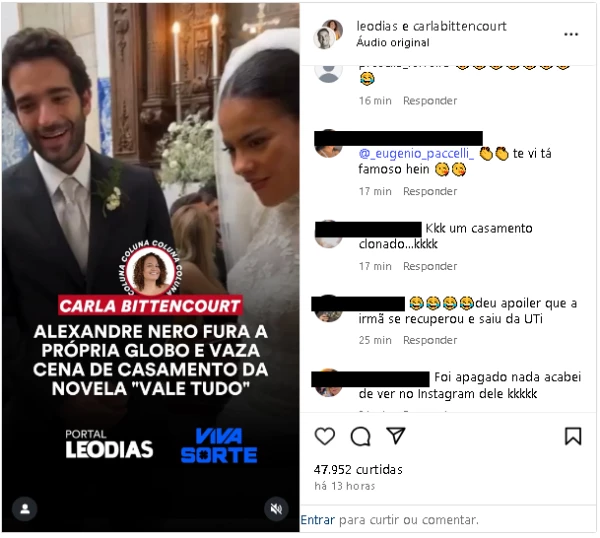Image resolution: width=600 pixels, height=538 pixels.
Task: Open comments with the speech bubble icon
Action: click(x=360, y=436)
